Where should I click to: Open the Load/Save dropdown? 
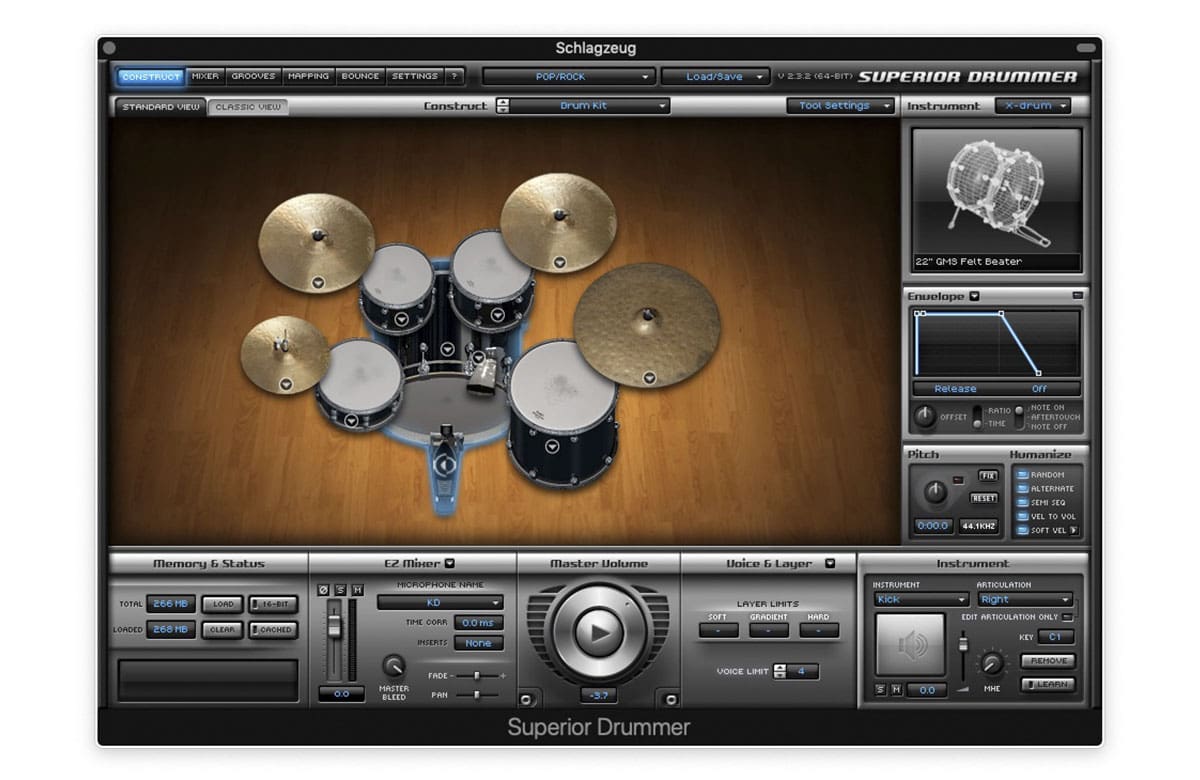point(715,76)
